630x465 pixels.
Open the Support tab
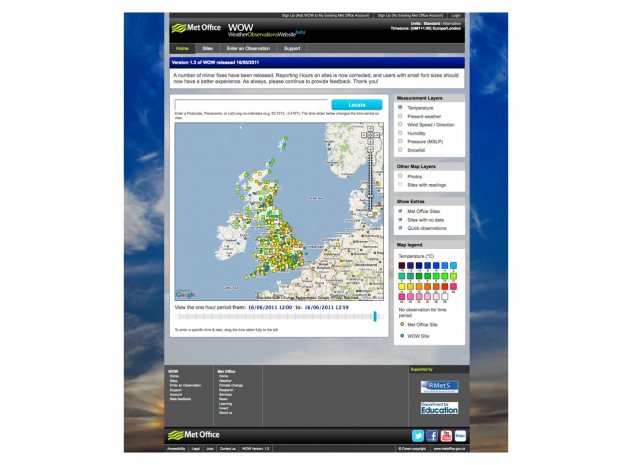click(x=292, y=48)
